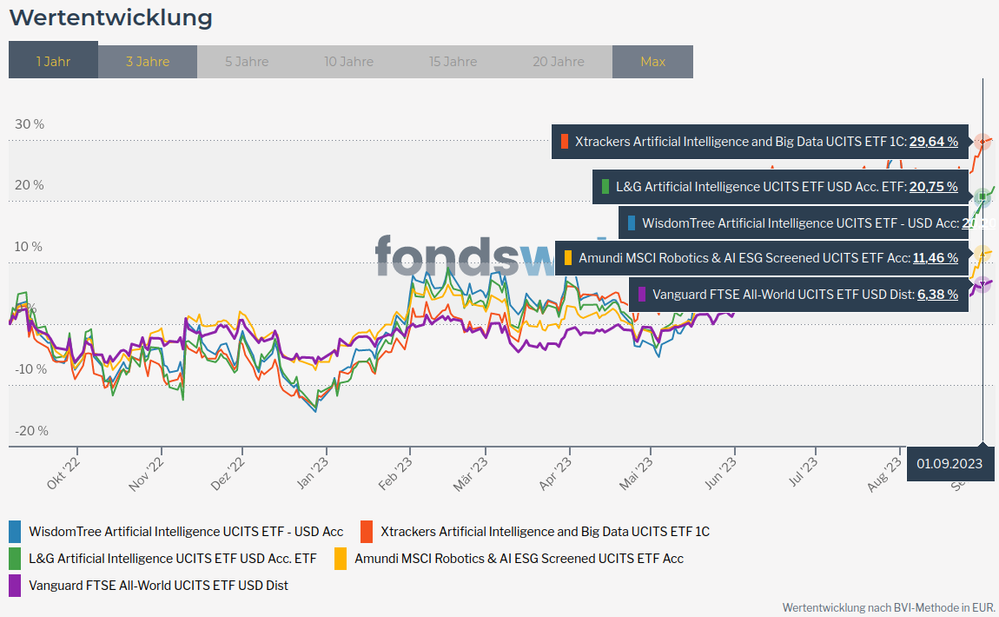Image resolution: width=999 pixels, height=617 pixels.
Task: Click orange Xtrackers legend color square
Action: point(366,531)
